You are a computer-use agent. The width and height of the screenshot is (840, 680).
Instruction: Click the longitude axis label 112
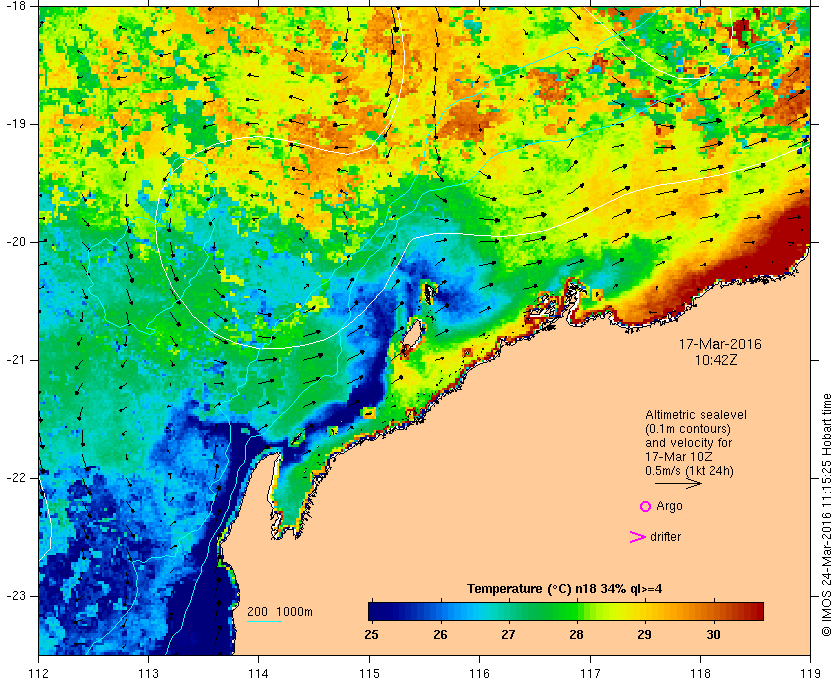[39, 673]
